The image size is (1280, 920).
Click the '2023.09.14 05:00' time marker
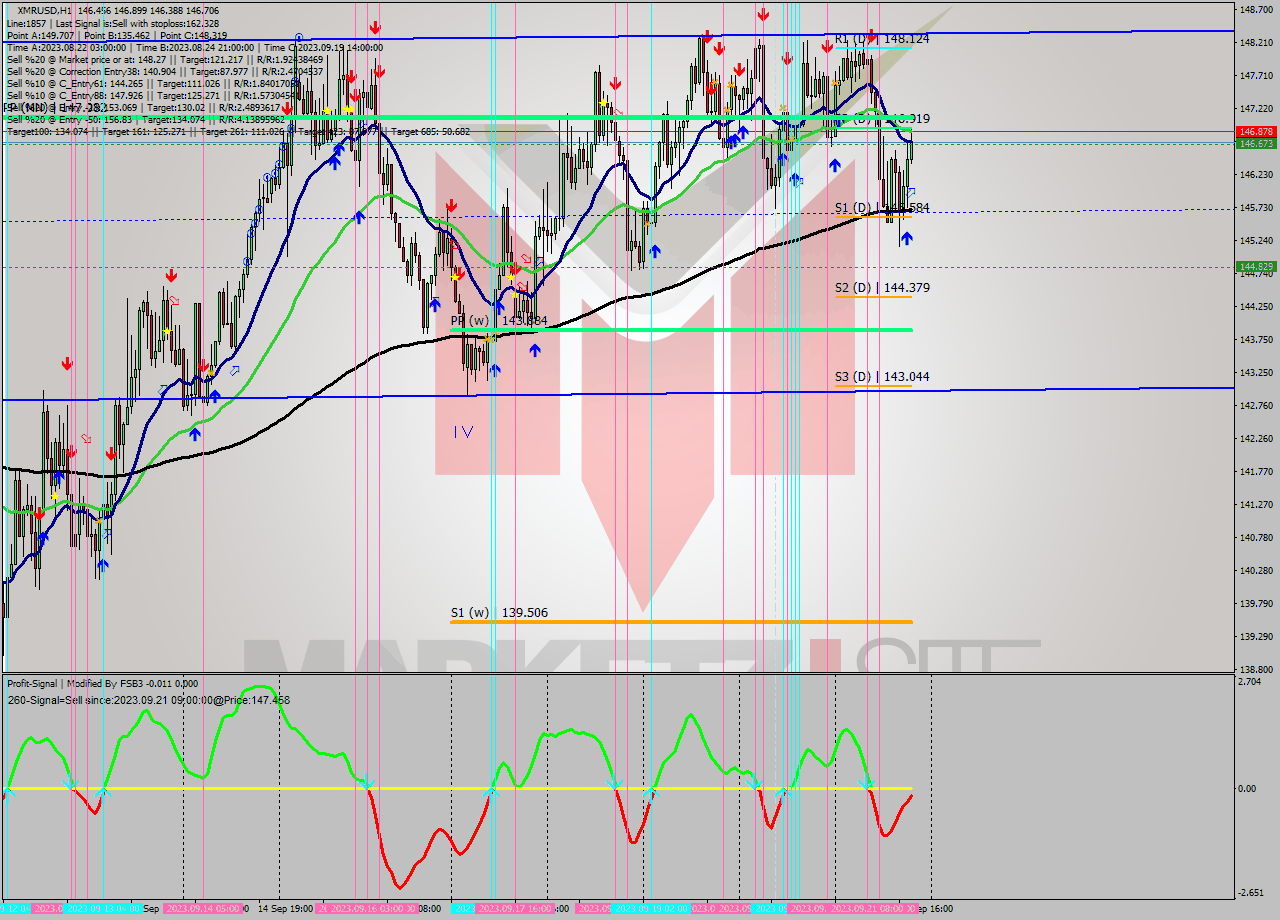click(204, 909)
